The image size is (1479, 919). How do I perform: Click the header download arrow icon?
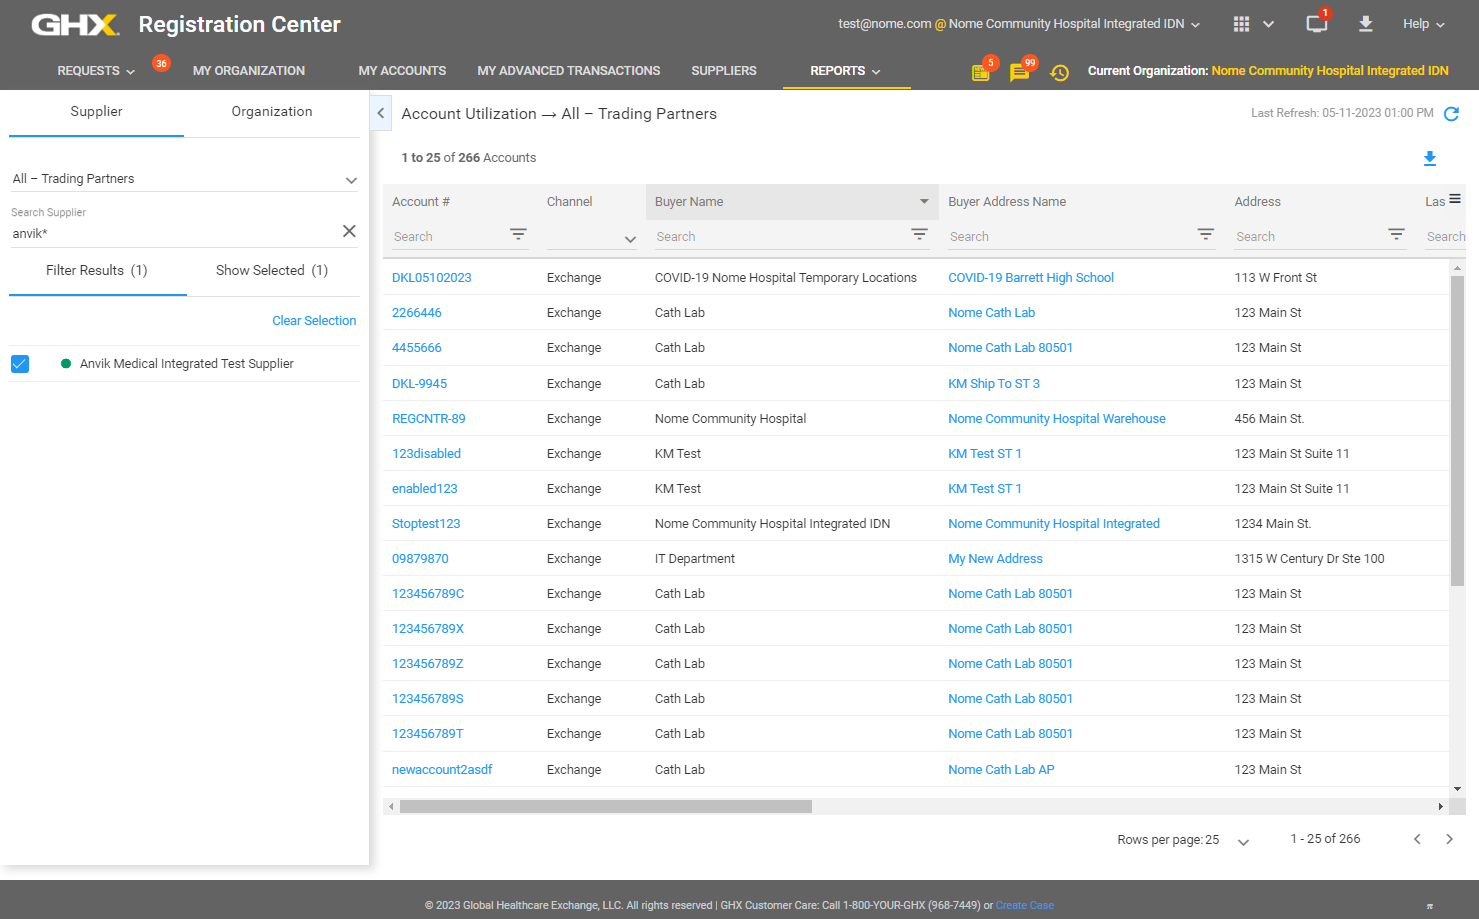tap(1365, 24)
